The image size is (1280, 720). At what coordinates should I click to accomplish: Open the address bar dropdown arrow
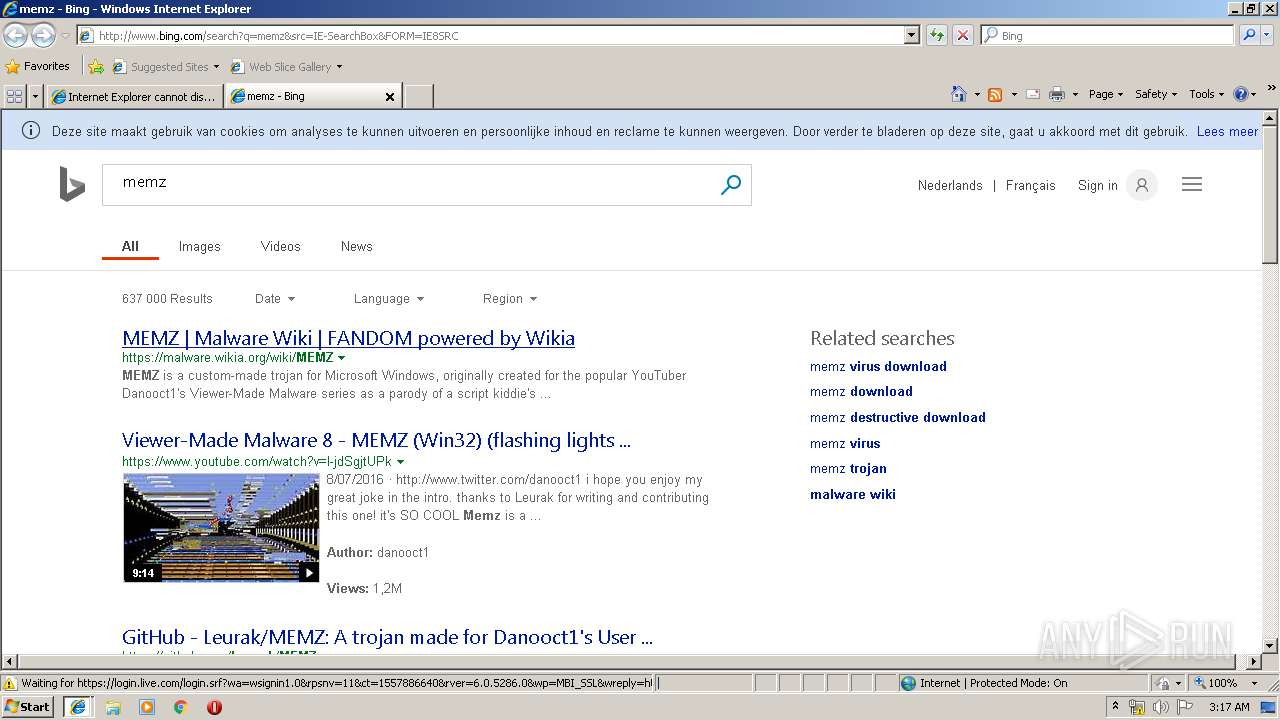click(x=911, y=35)
